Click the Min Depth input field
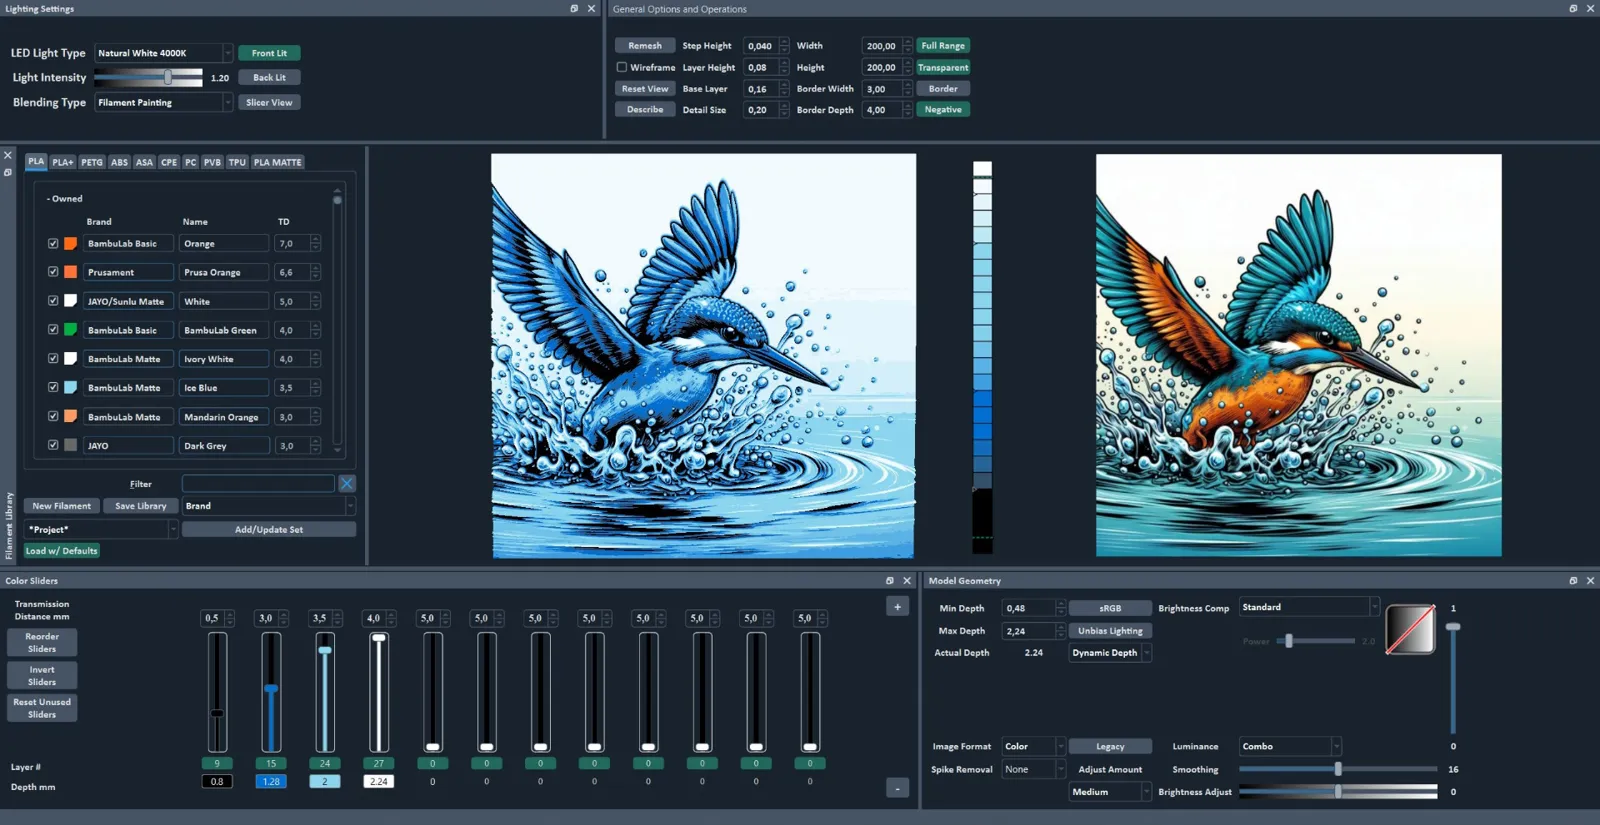The height and width of the screenshot is (825, 1600). click(x=1029, y=608)
